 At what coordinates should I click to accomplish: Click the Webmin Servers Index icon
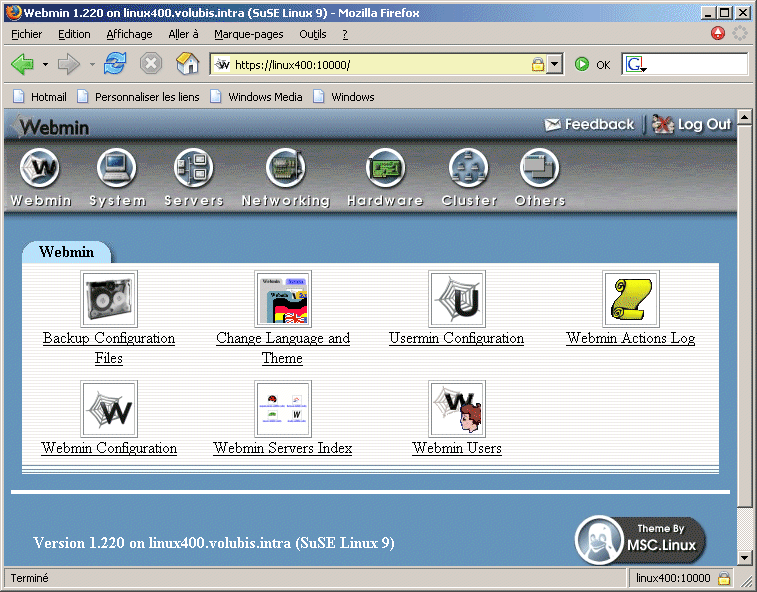point(283,409)
